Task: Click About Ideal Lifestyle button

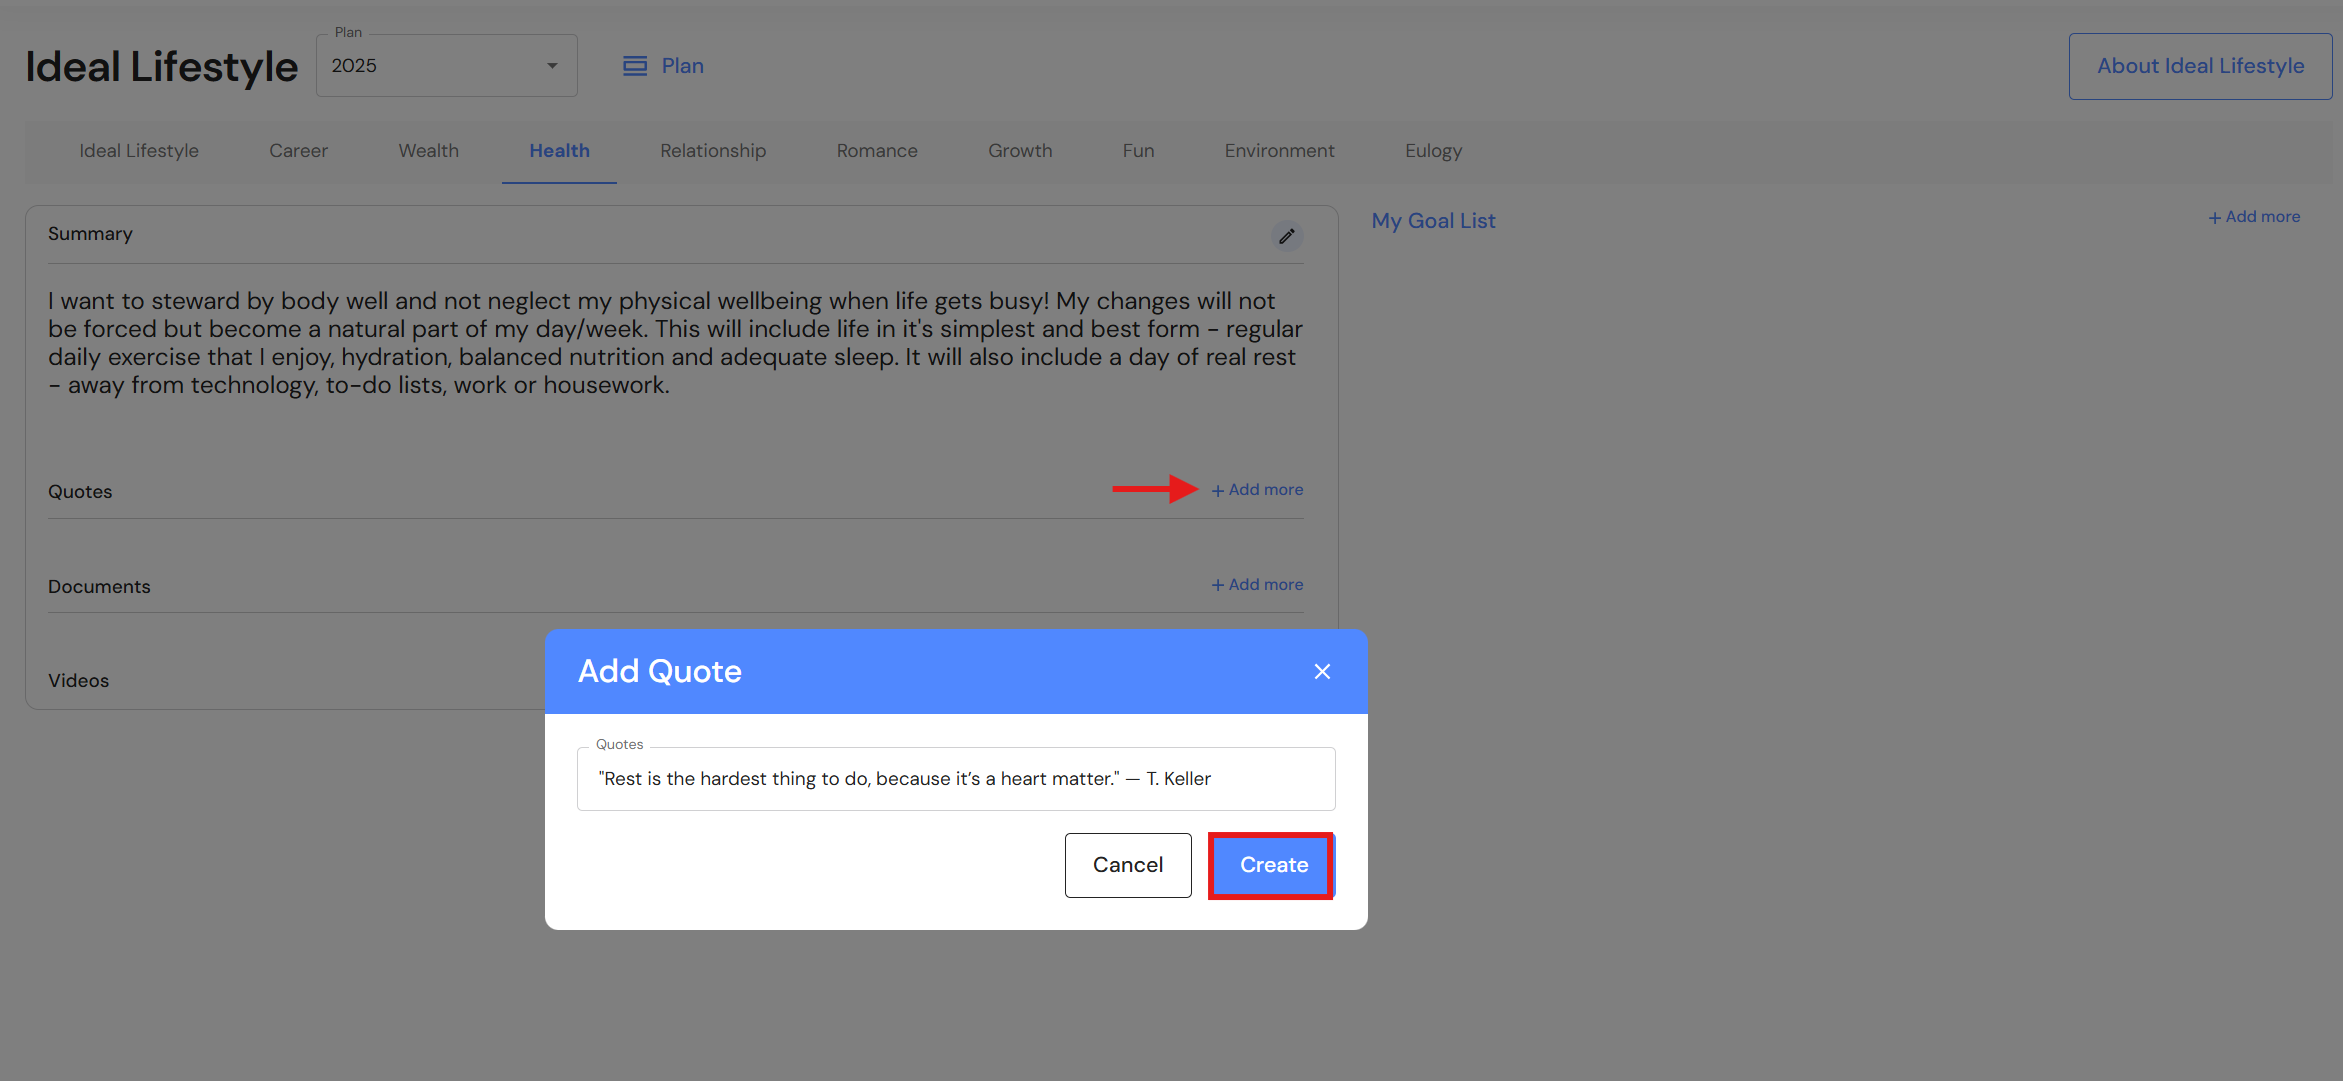Action: 2200,66
